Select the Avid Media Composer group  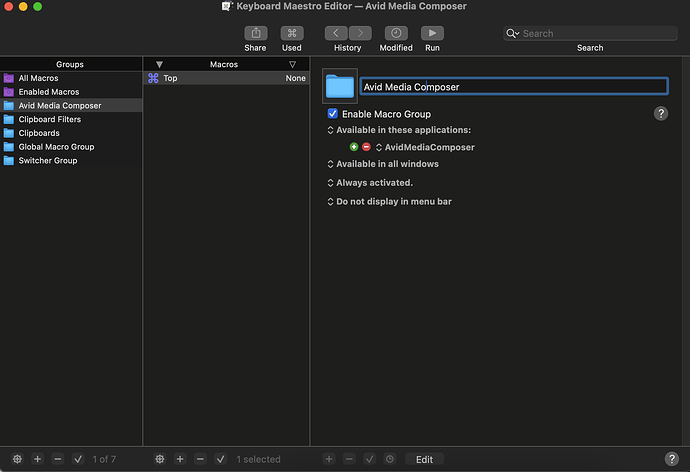pyautogui.click(x=71, y=106)
